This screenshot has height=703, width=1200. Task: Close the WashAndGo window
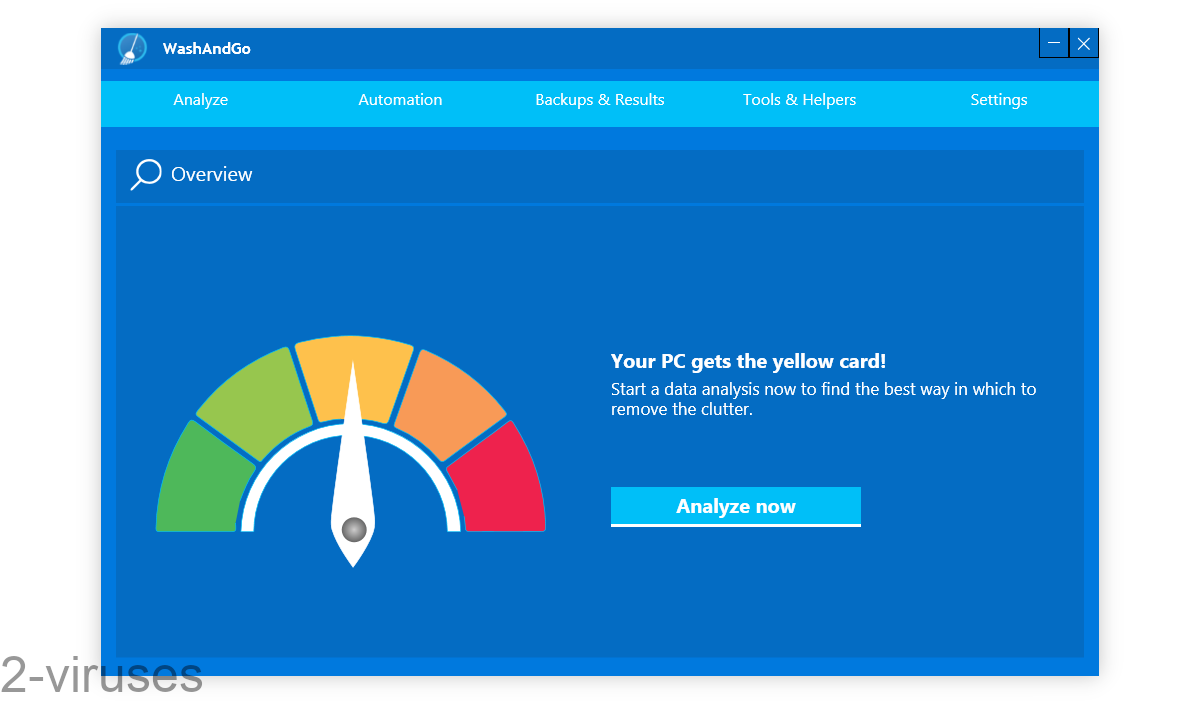pyautogui.click(x=1084, y=43)
